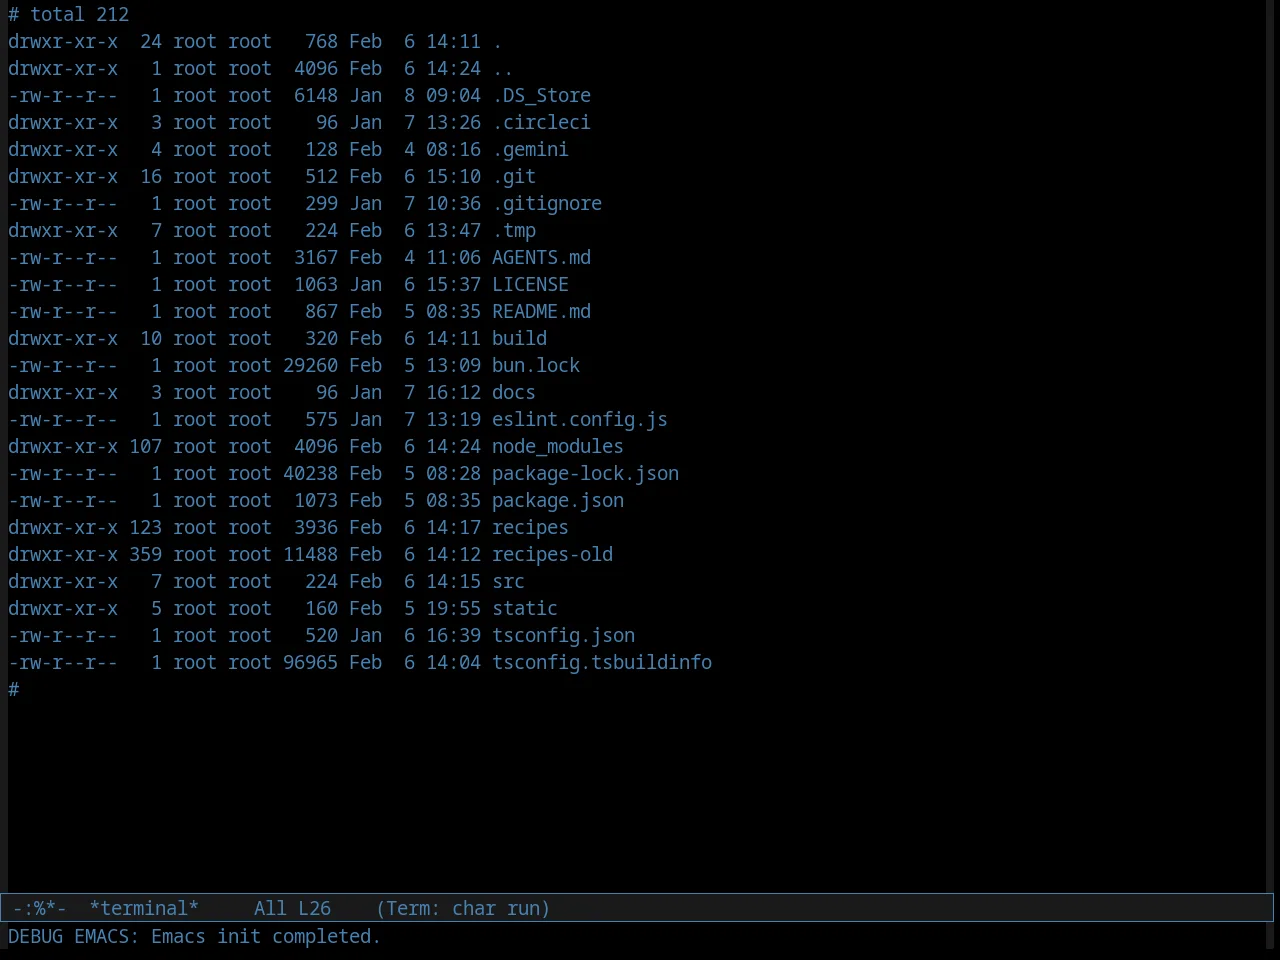Select the .circleci directory entry

click(x=541, y=123)
